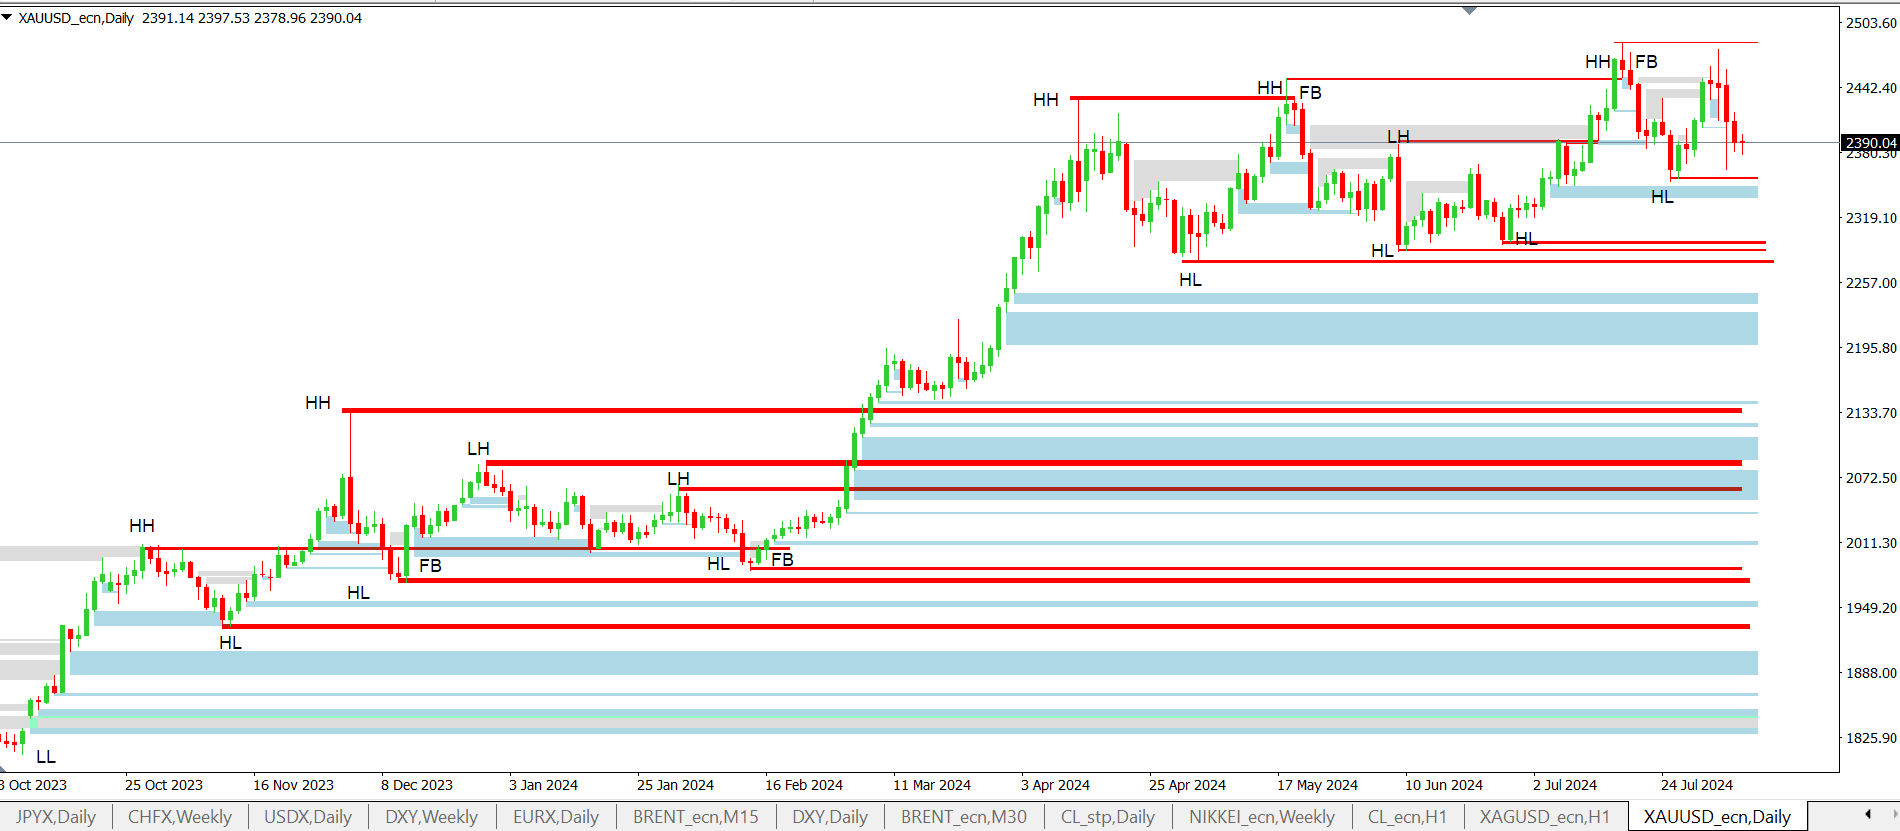This screenshot has height=831, width=1900.
Task: Open the CHFX,Weekly chart tab
Action: (x=180, y=817)
